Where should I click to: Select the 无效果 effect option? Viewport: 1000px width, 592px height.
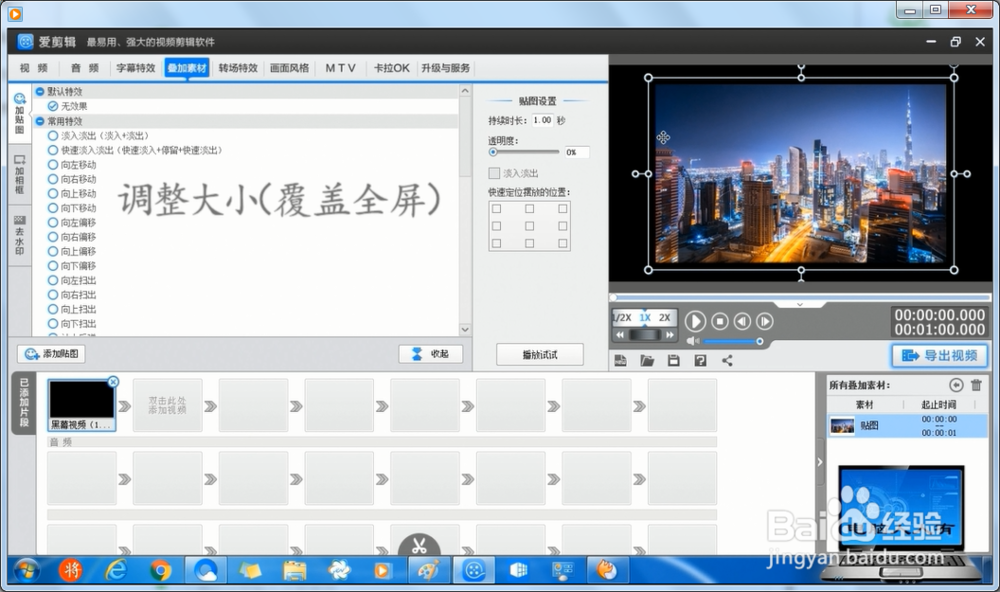(68, 106)
